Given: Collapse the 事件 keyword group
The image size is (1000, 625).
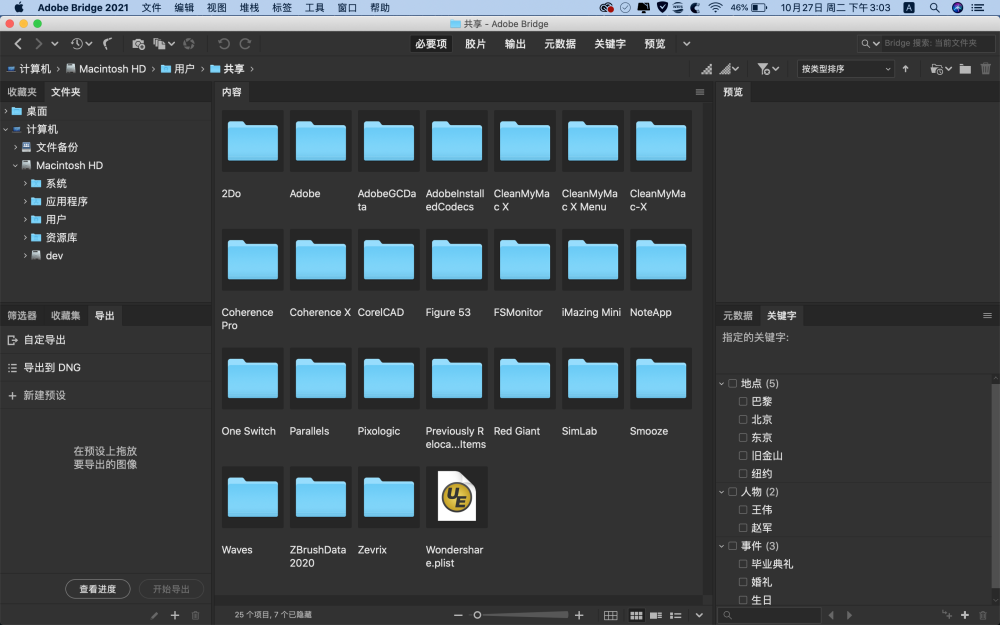Looking at the screenshot, I should (x=722, y=546).
